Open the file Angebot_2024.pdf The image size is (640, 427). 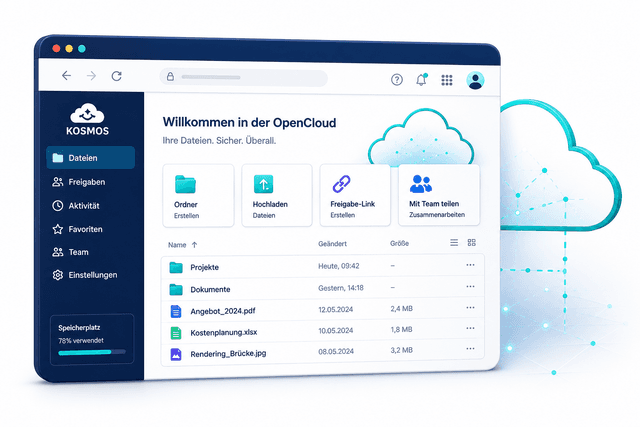tap(223, 311)
